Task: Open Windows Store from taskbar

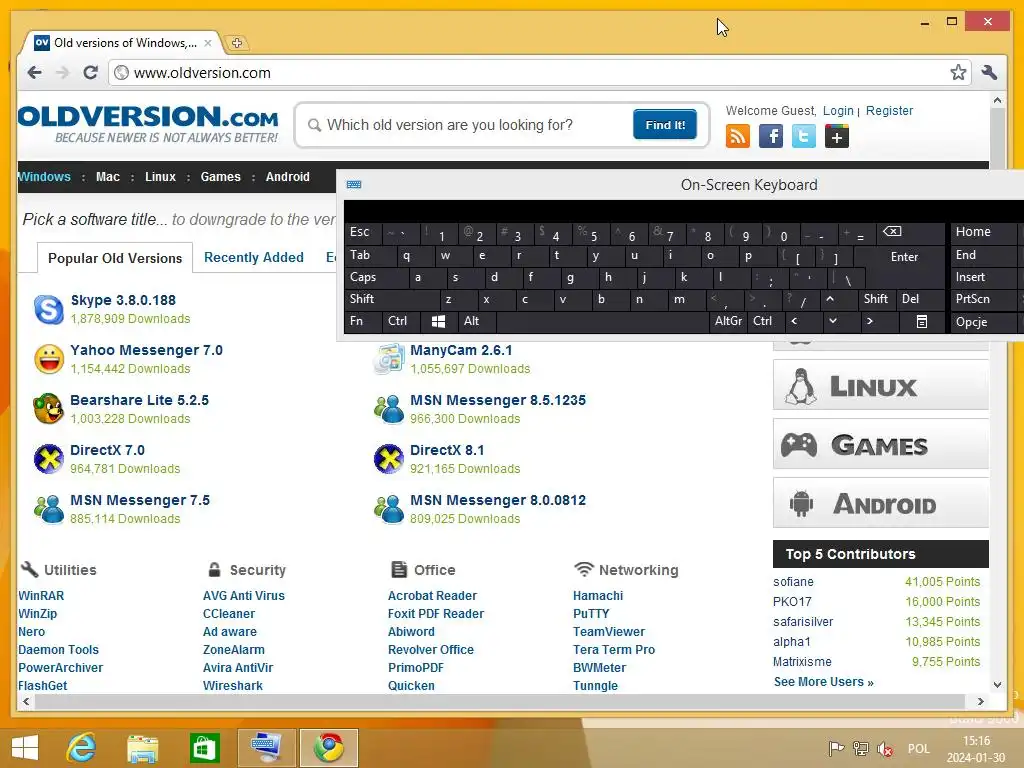Action: (x=204, y=748)
